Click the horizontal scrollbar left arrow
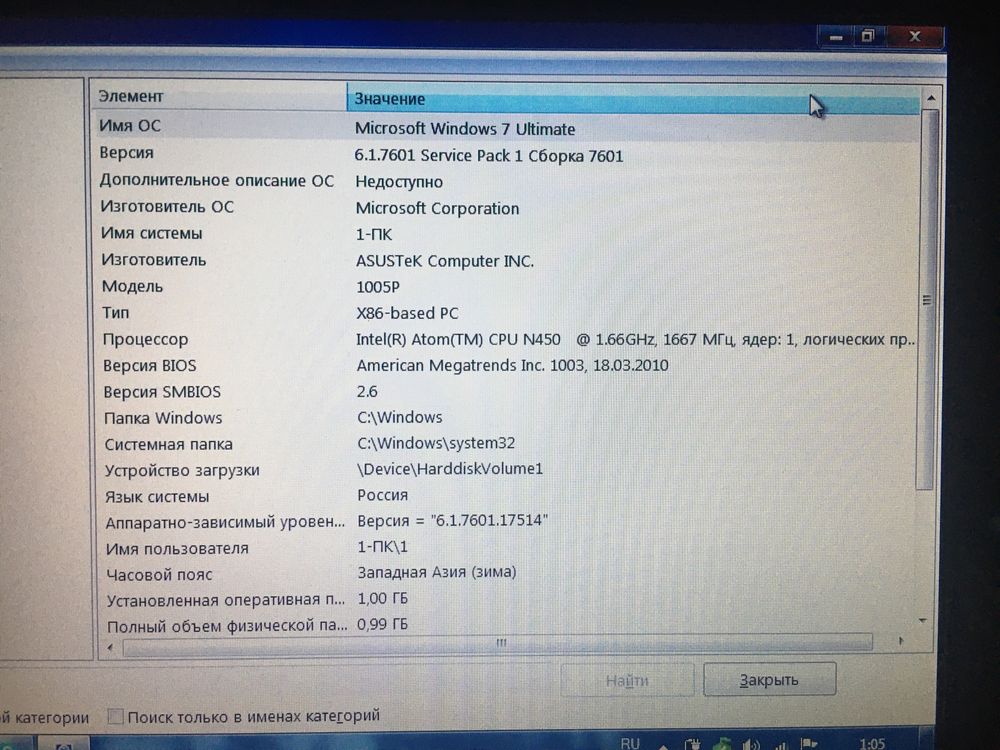Viewport: 1000px width, 750px height. (110, 647)
